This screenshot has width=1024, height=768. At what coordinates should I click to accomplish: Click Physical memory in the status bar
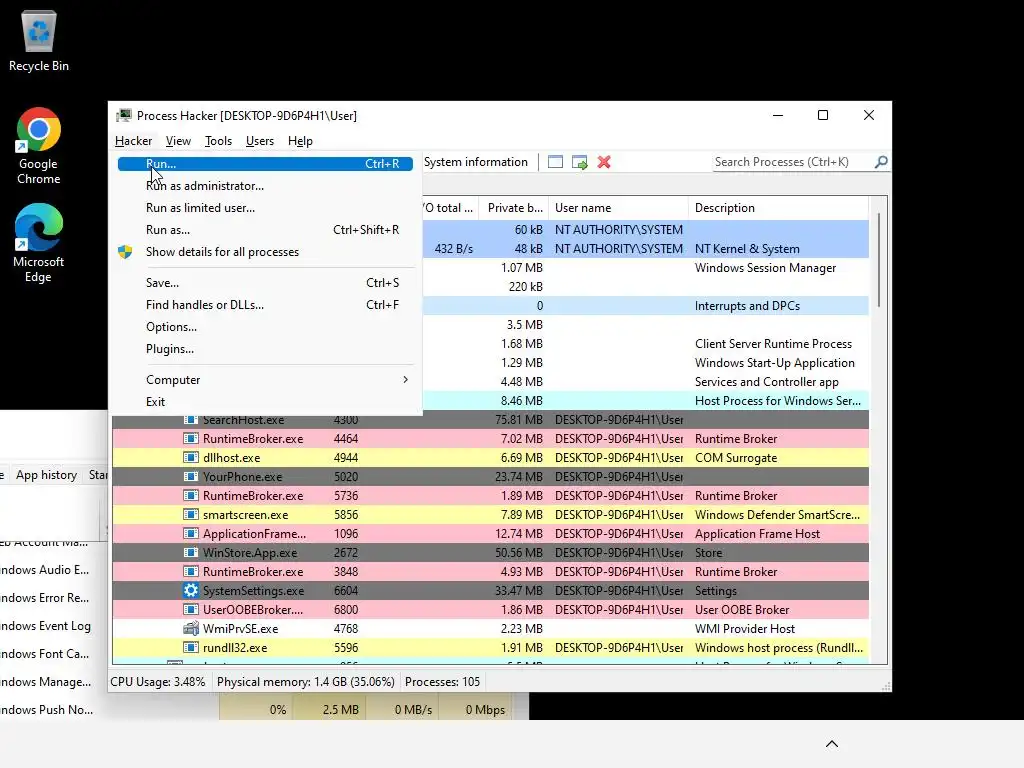coord(306,682)
